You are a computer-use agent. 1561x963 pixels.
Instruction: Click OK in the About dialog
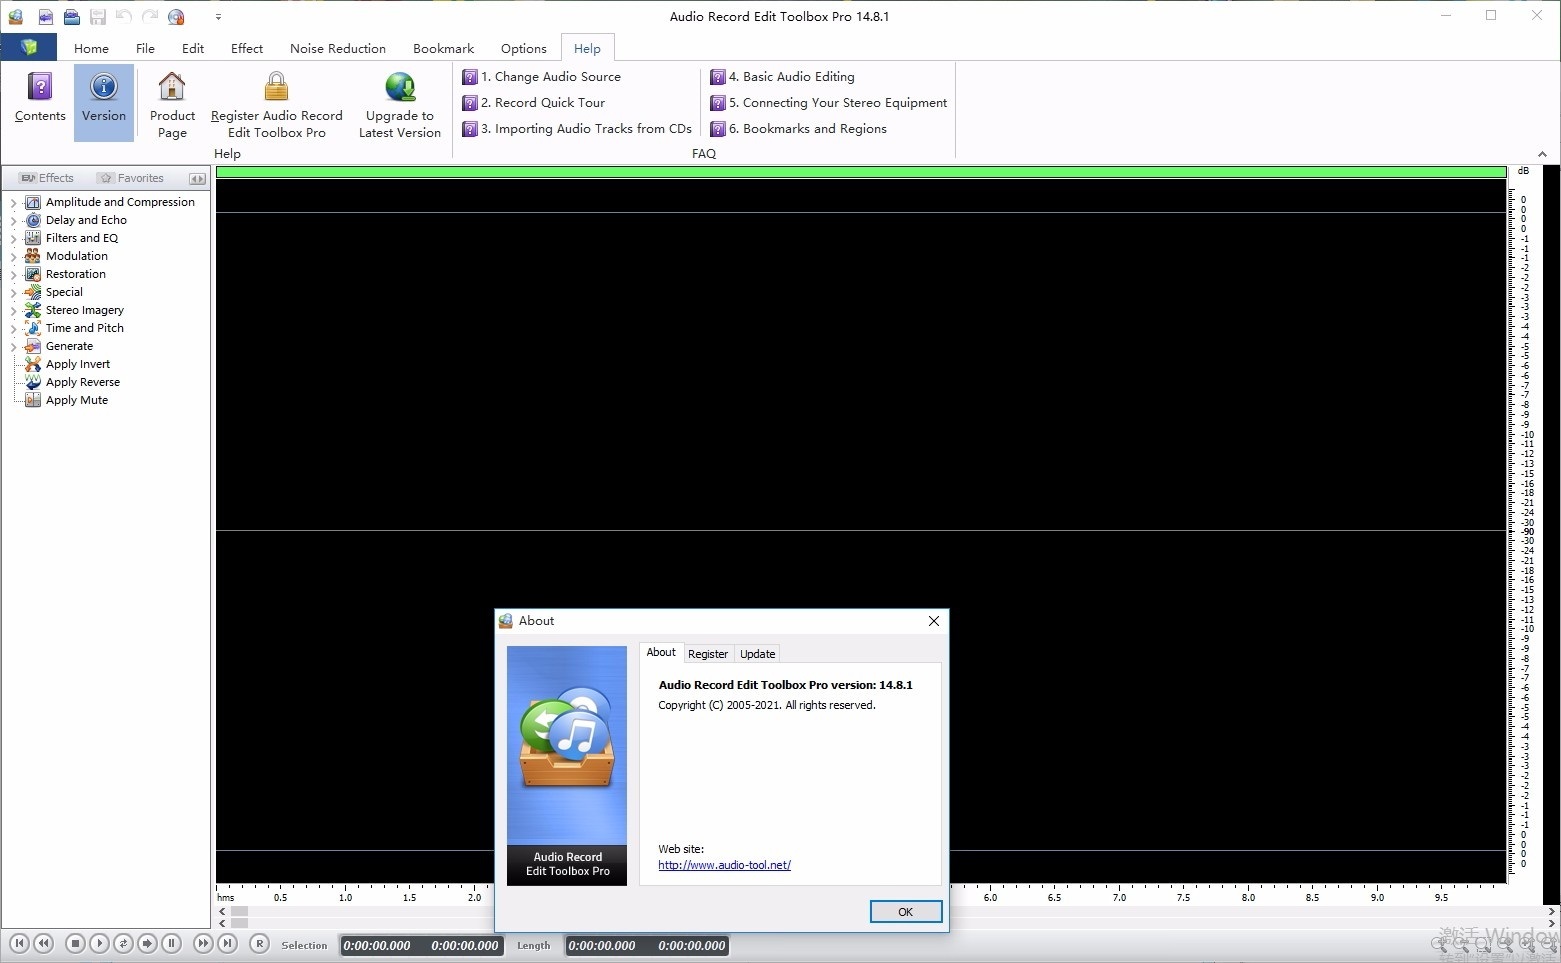(x=906, y=912)
